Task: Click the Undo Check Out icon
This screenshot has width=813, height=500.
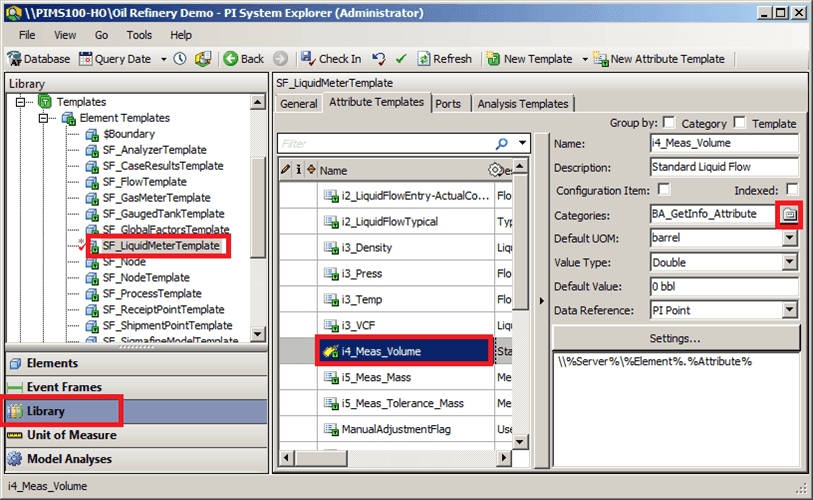Action: tap(379, 59)
